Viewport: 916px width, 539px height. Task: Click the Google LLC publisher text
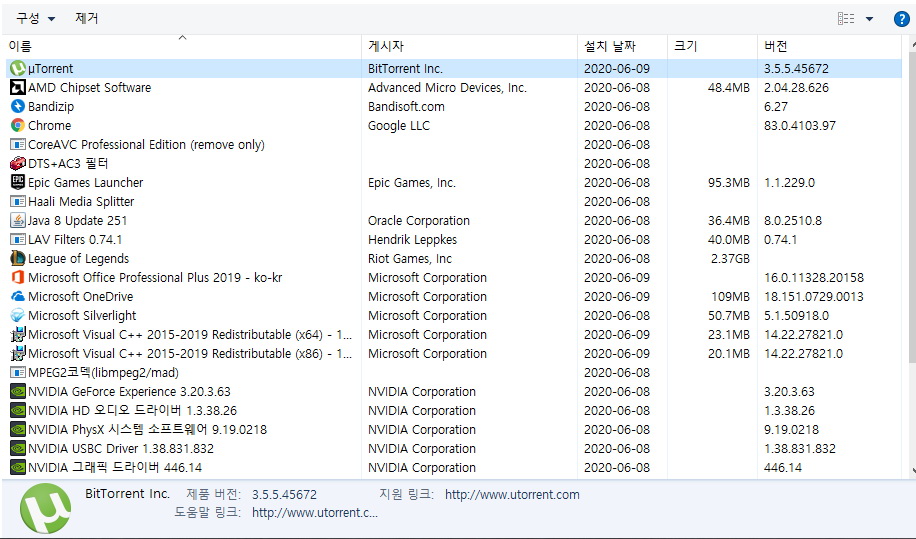pyautogui.click(x=399, y=126)
